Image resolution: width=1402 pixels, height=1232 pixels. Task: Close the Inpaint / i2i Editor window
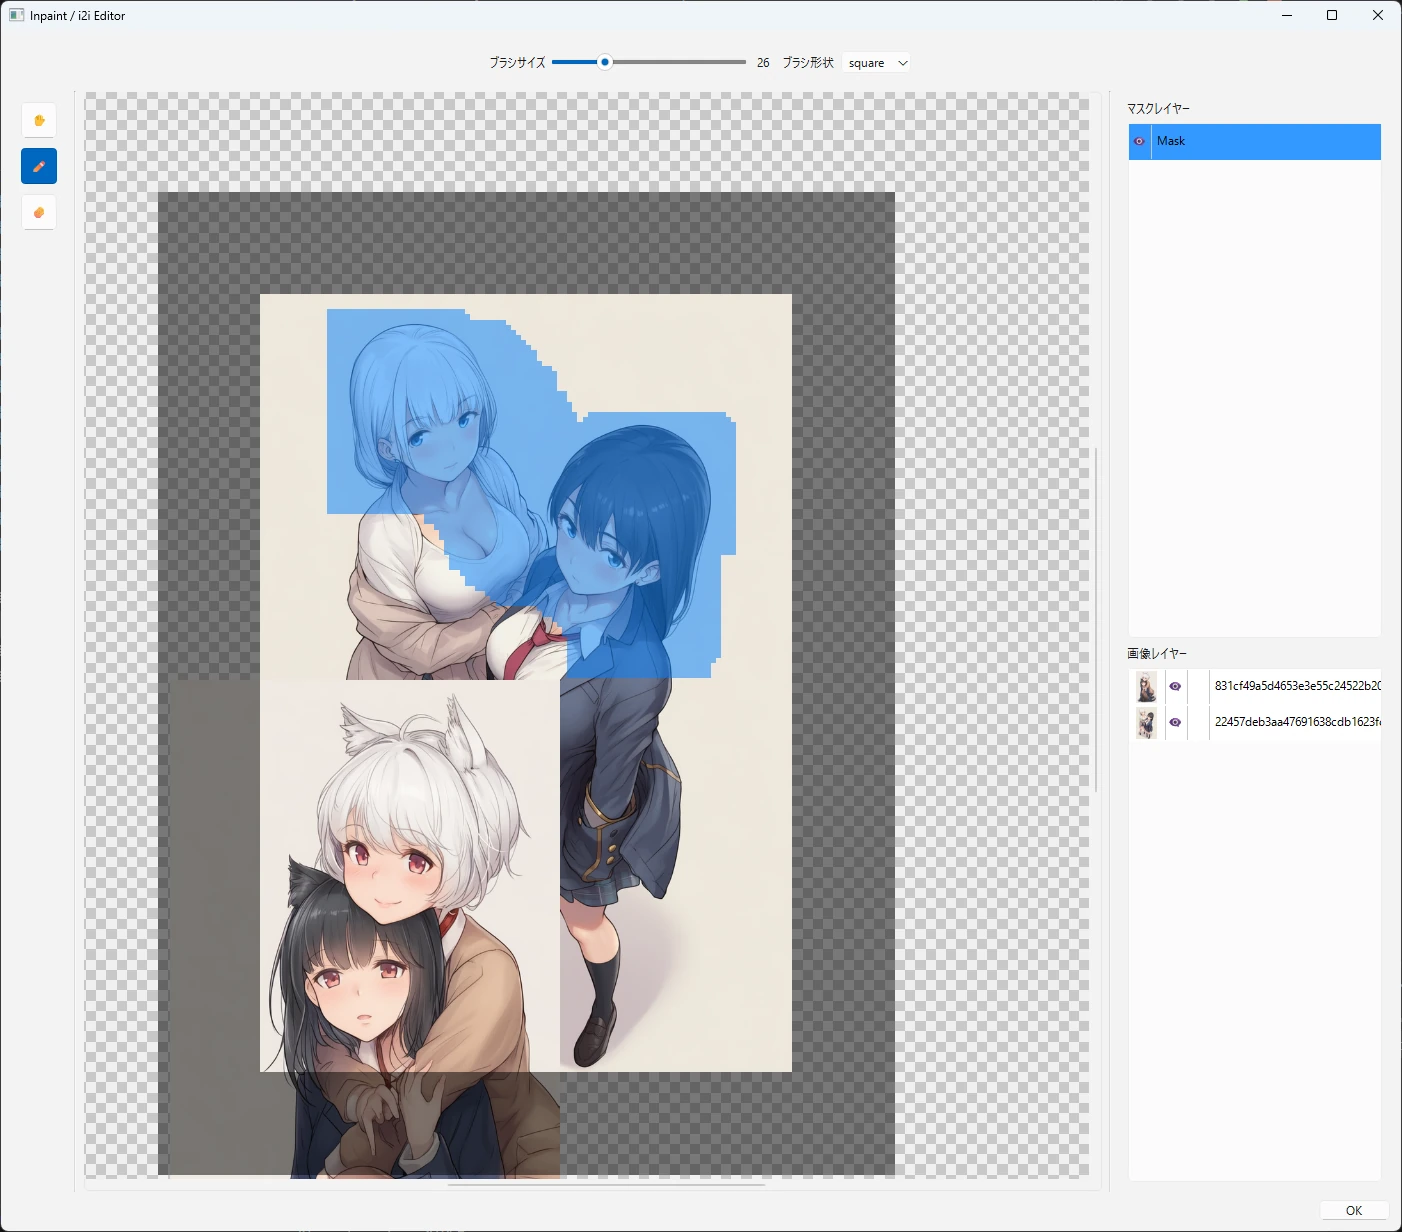[1378, 15]
